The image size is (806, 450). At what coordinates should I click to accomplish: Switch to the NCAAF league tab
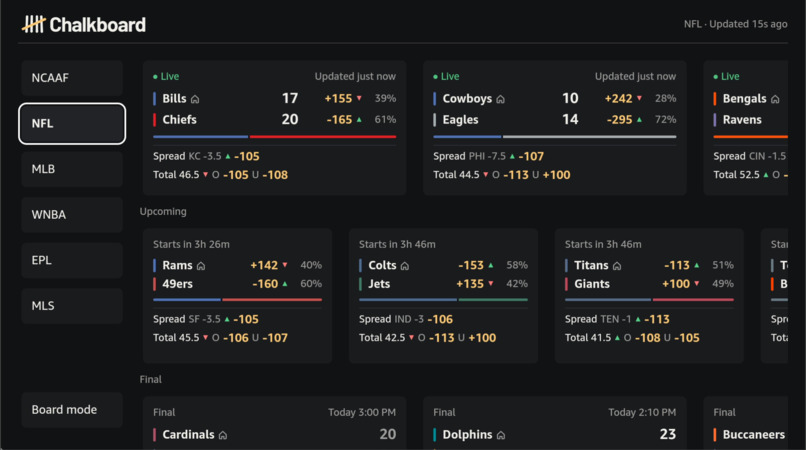click(72, 78)
